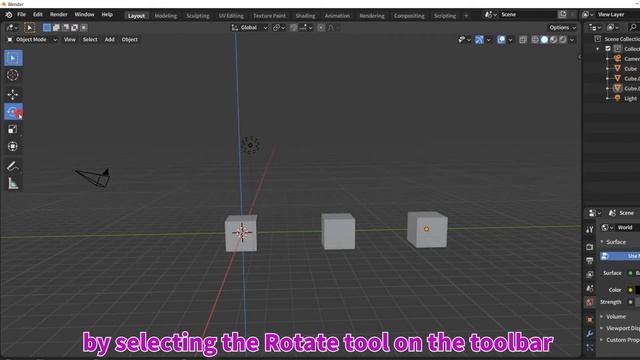The height and width of the screenshot is (360, 640).
Task: Open the View Layer properties tab
Action: [589, 275]
